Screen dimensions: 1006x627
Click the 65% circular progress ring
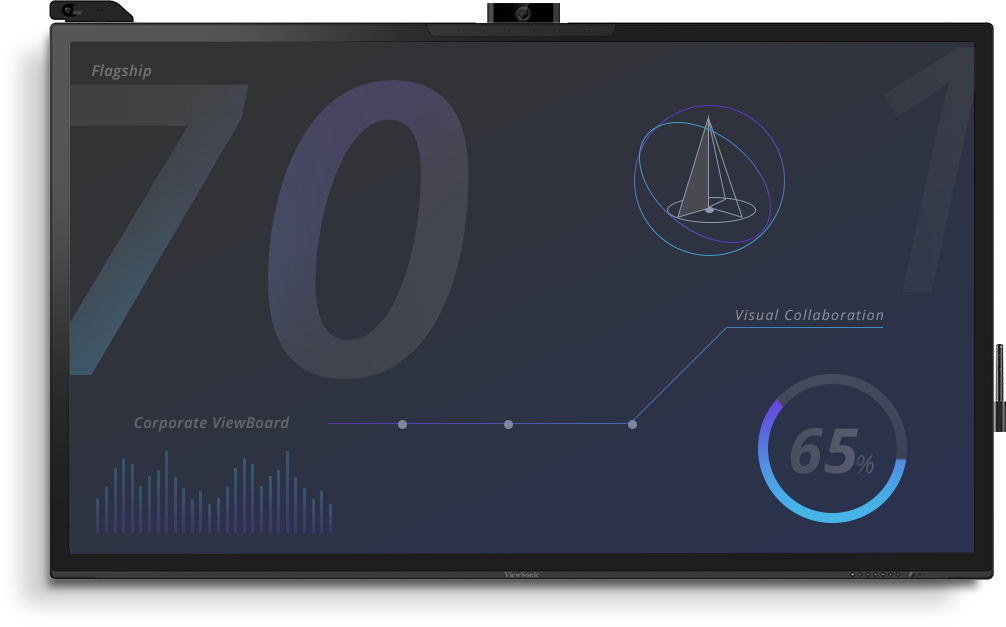831,449
